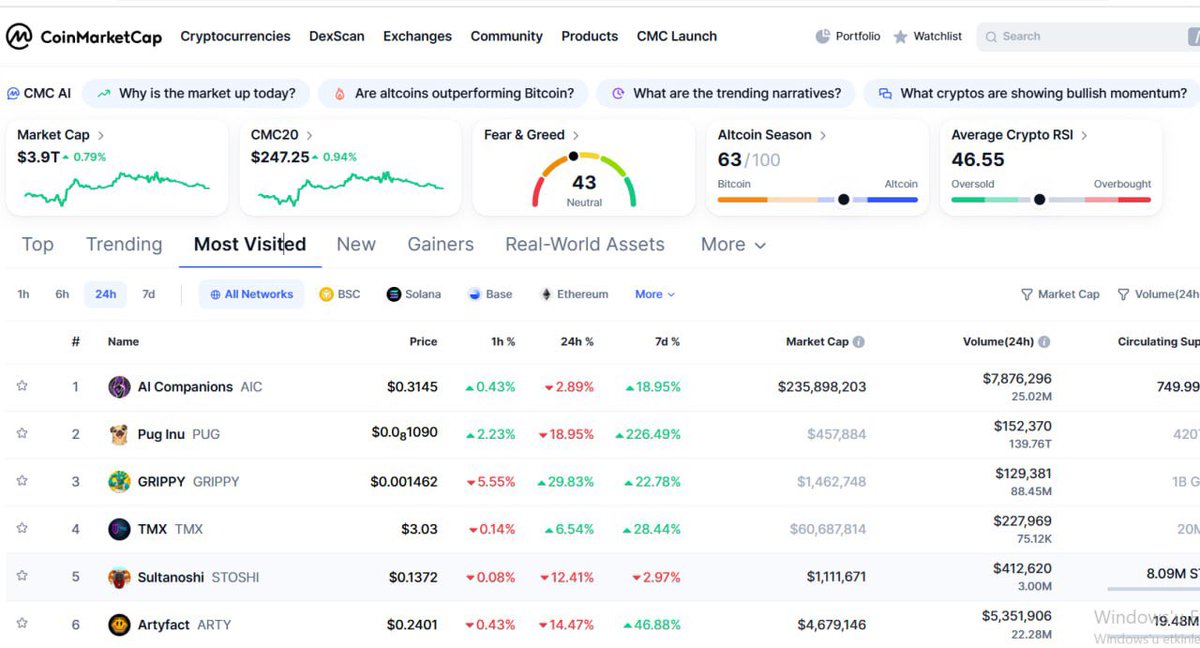The height and width of the screenshot is (648, 1200).
Task: Select the 24h timeframe button
Action: (105, 294)
